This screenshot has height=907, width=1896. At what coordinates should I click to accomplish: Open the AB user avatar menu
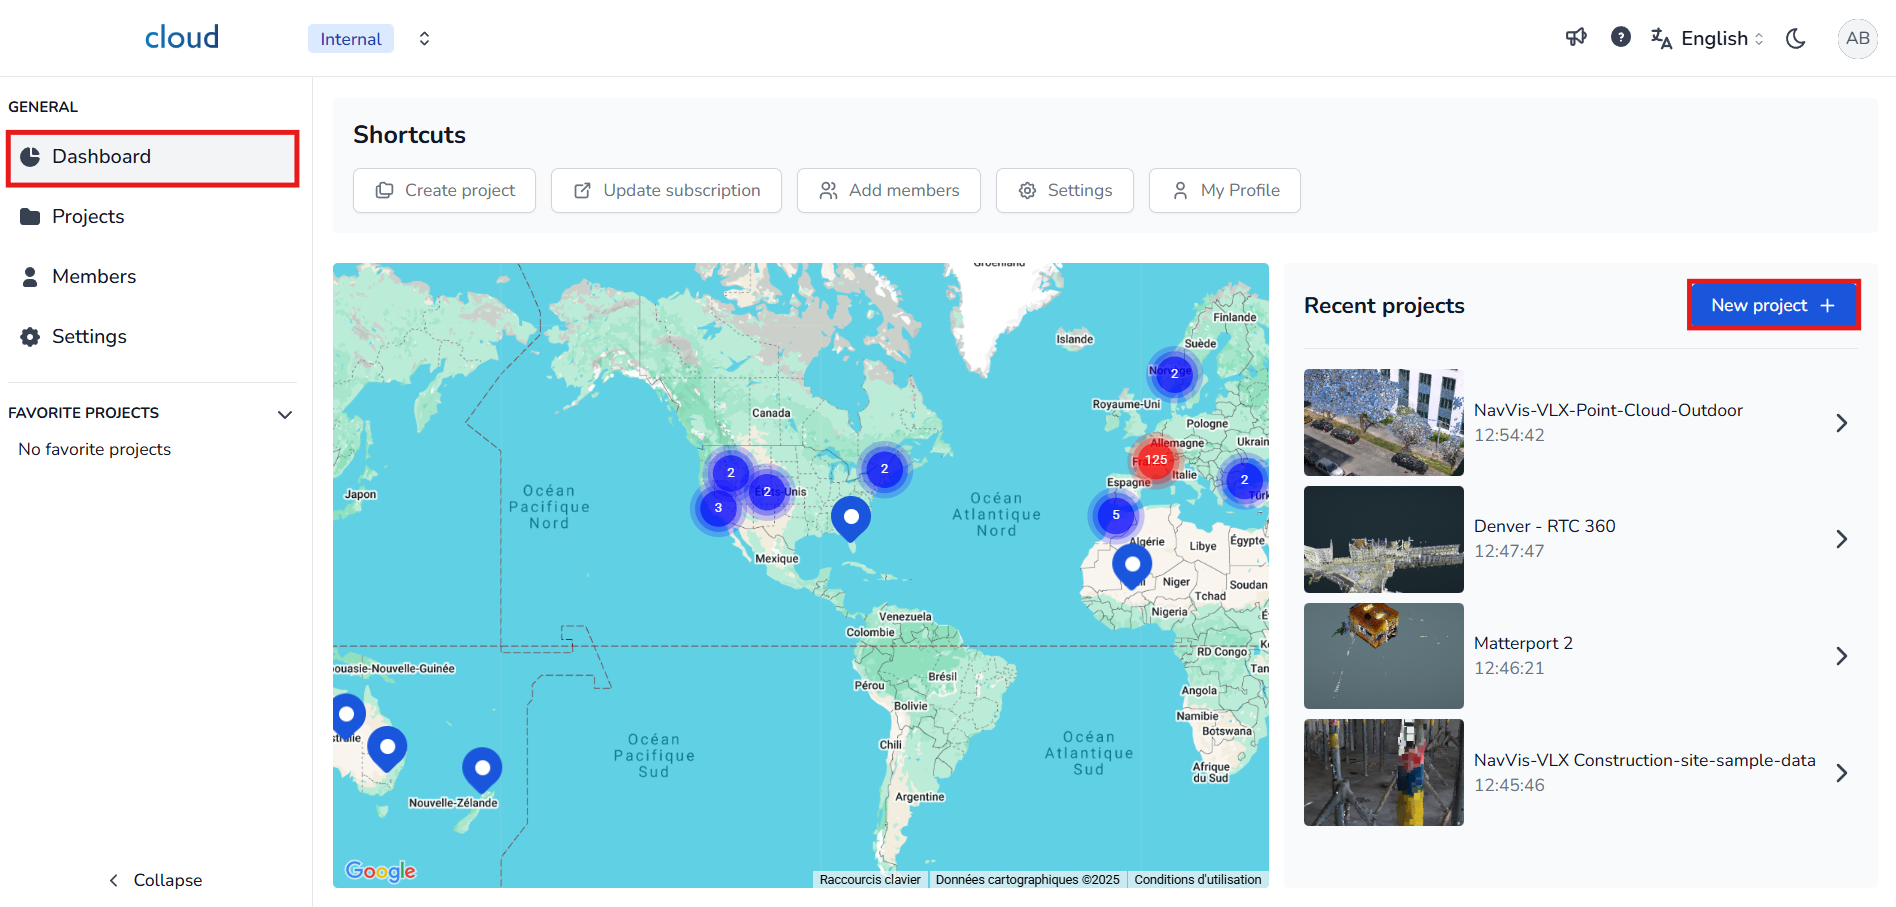(1857, 39)
